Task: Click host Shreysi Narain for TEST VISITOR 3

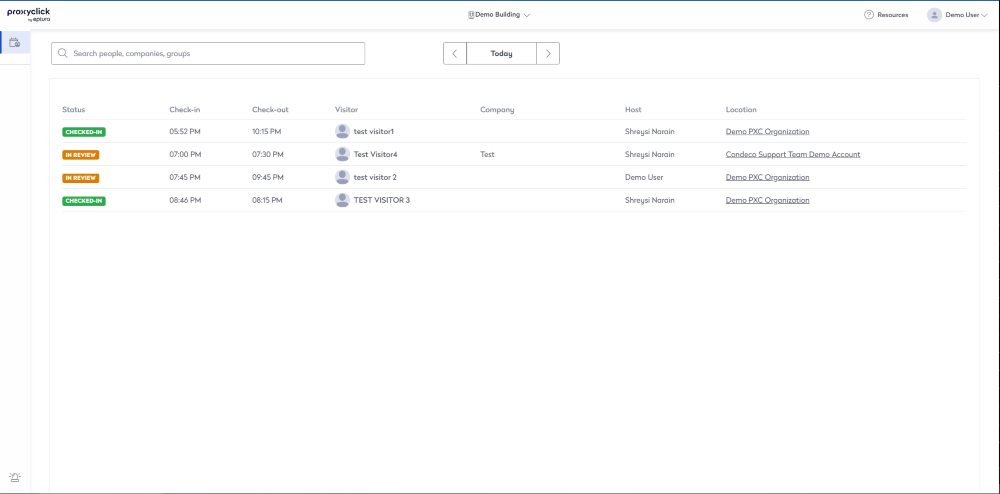Action: click(650, 200)
